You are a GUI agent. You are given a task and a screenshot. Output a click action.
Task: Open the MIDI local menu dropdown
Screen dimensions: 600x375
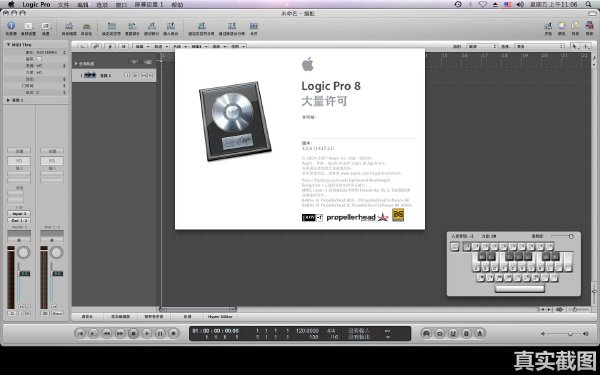click(199, 46)
